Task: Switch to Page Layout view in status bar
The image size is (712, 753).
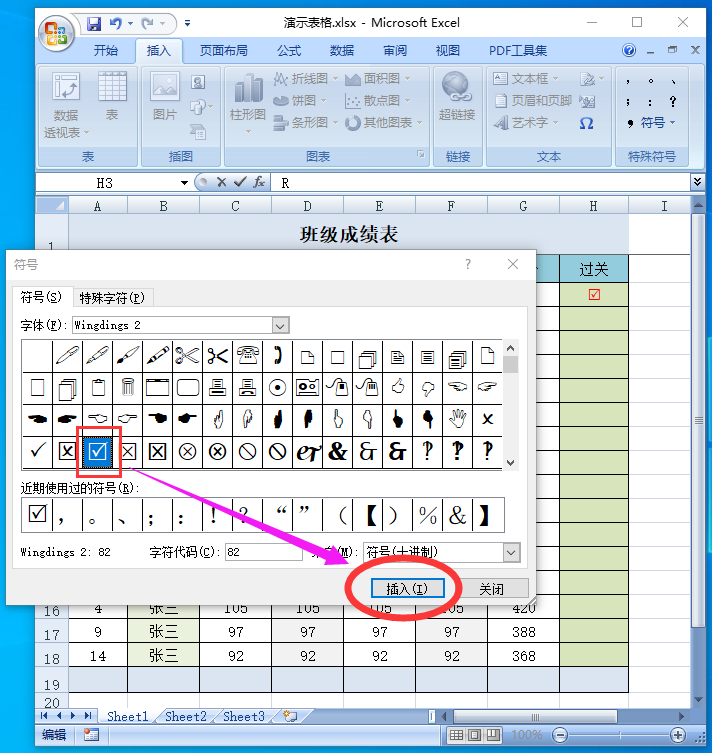Action: 474,735
